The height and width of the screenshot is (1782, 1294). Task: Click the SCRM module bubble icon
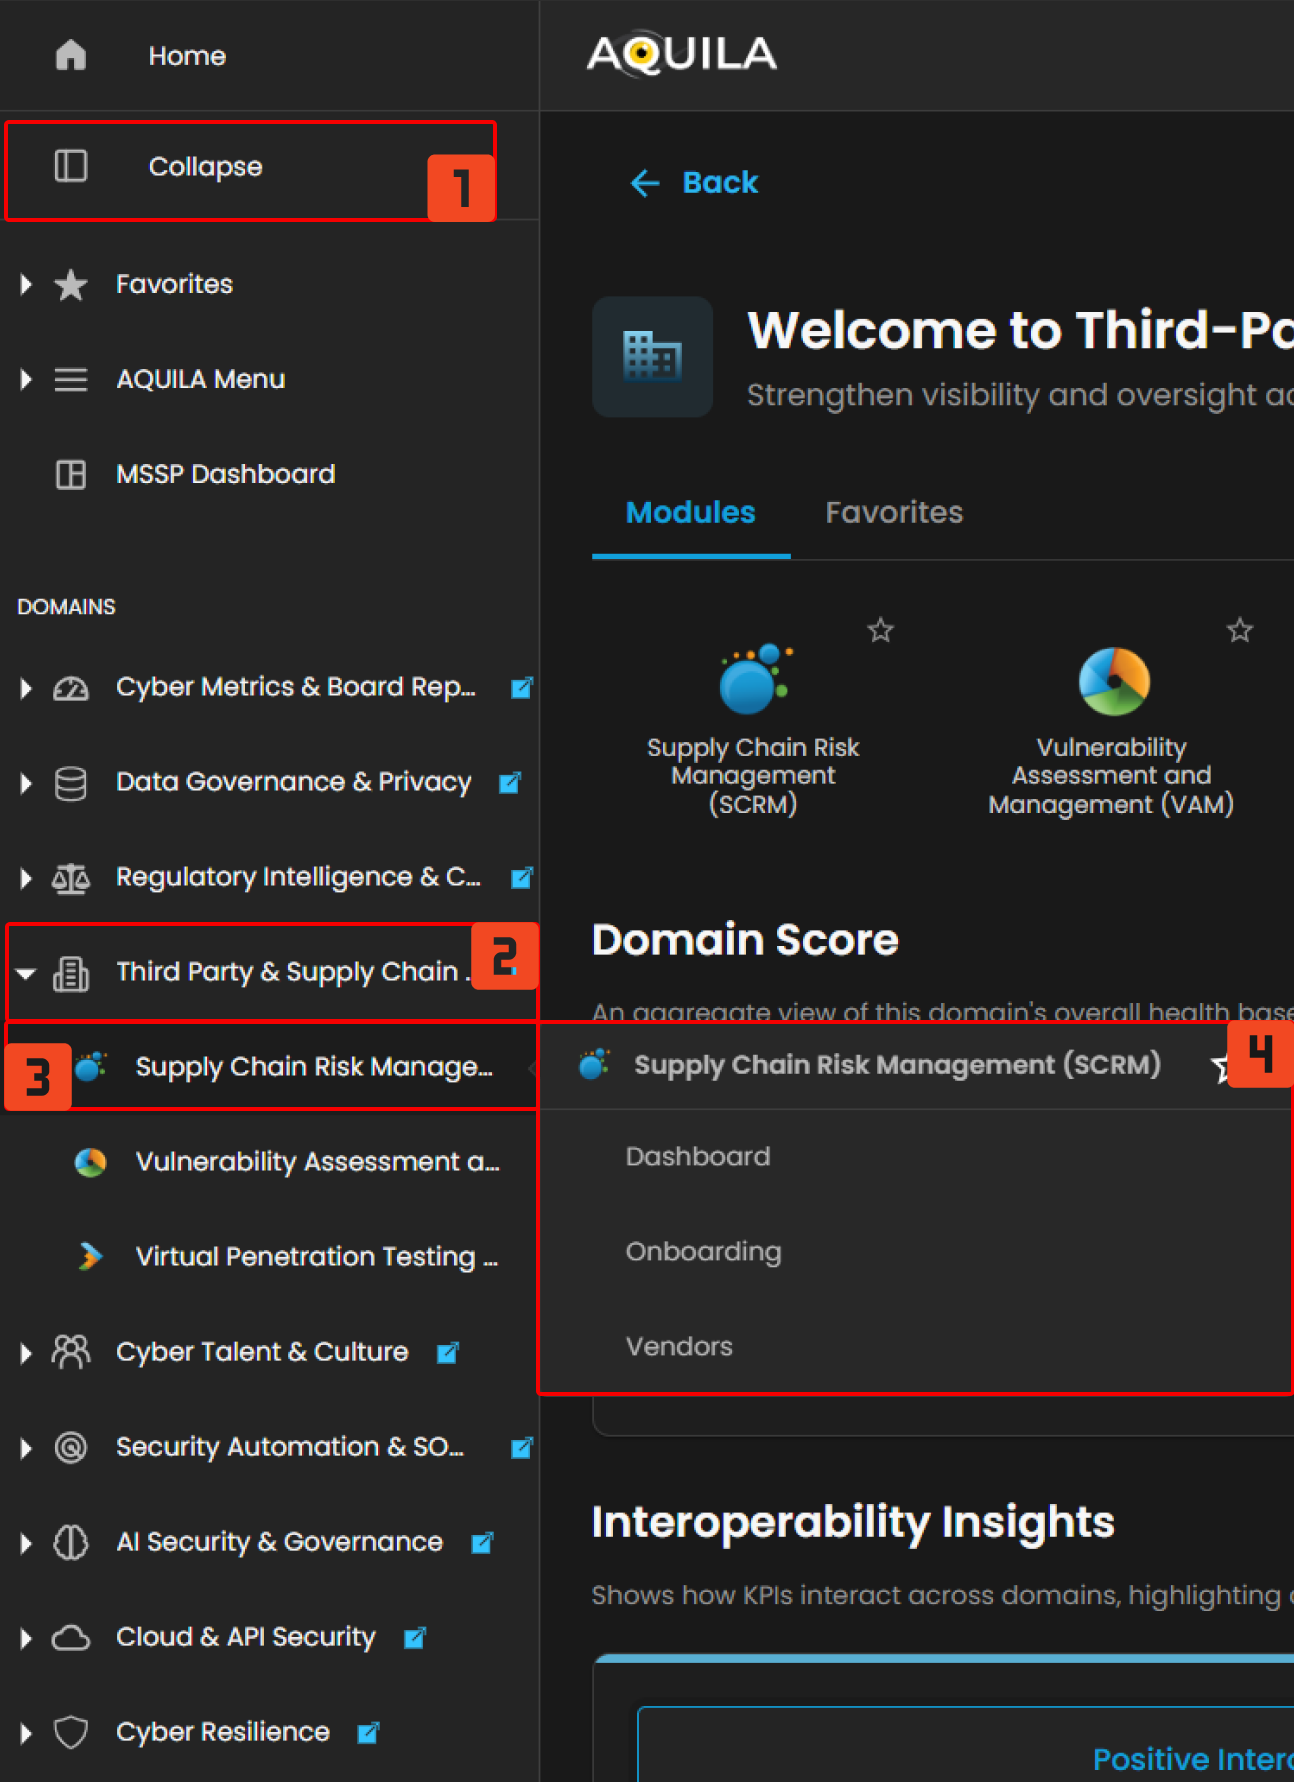pyautogui.click(x=754, y=679)
